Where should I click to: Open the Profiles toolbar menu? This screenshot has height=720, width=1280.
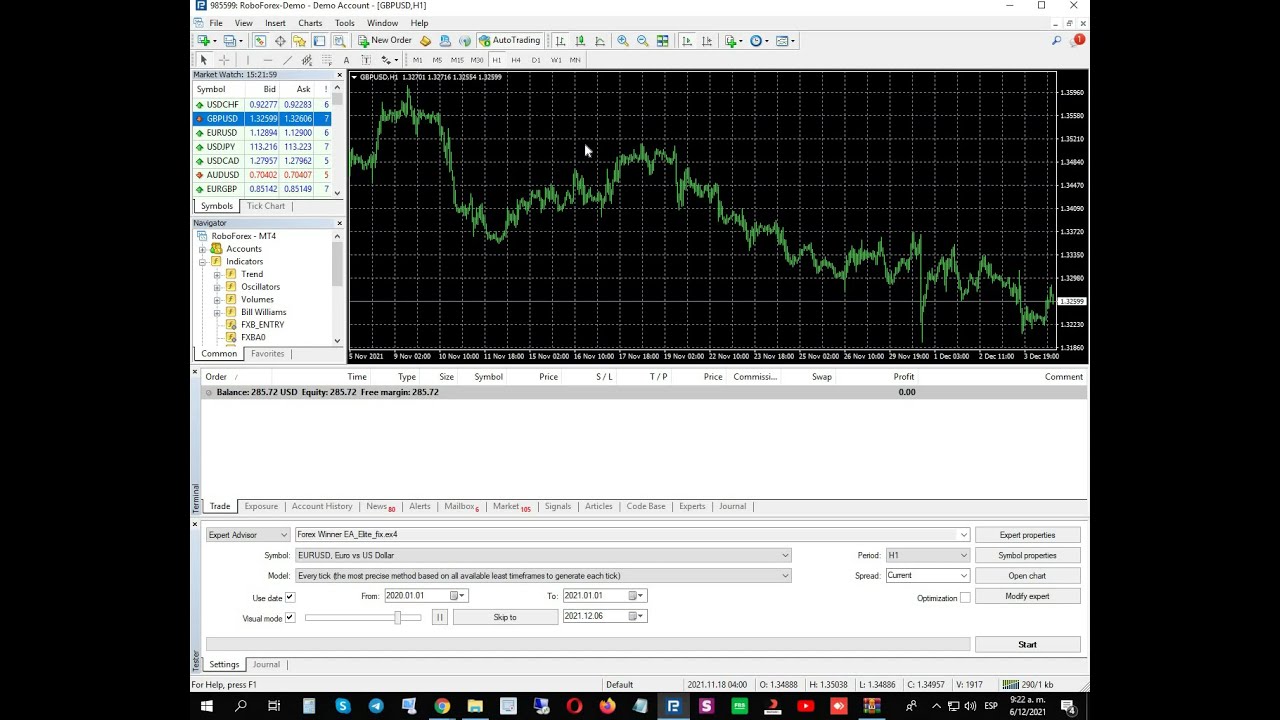232,41
